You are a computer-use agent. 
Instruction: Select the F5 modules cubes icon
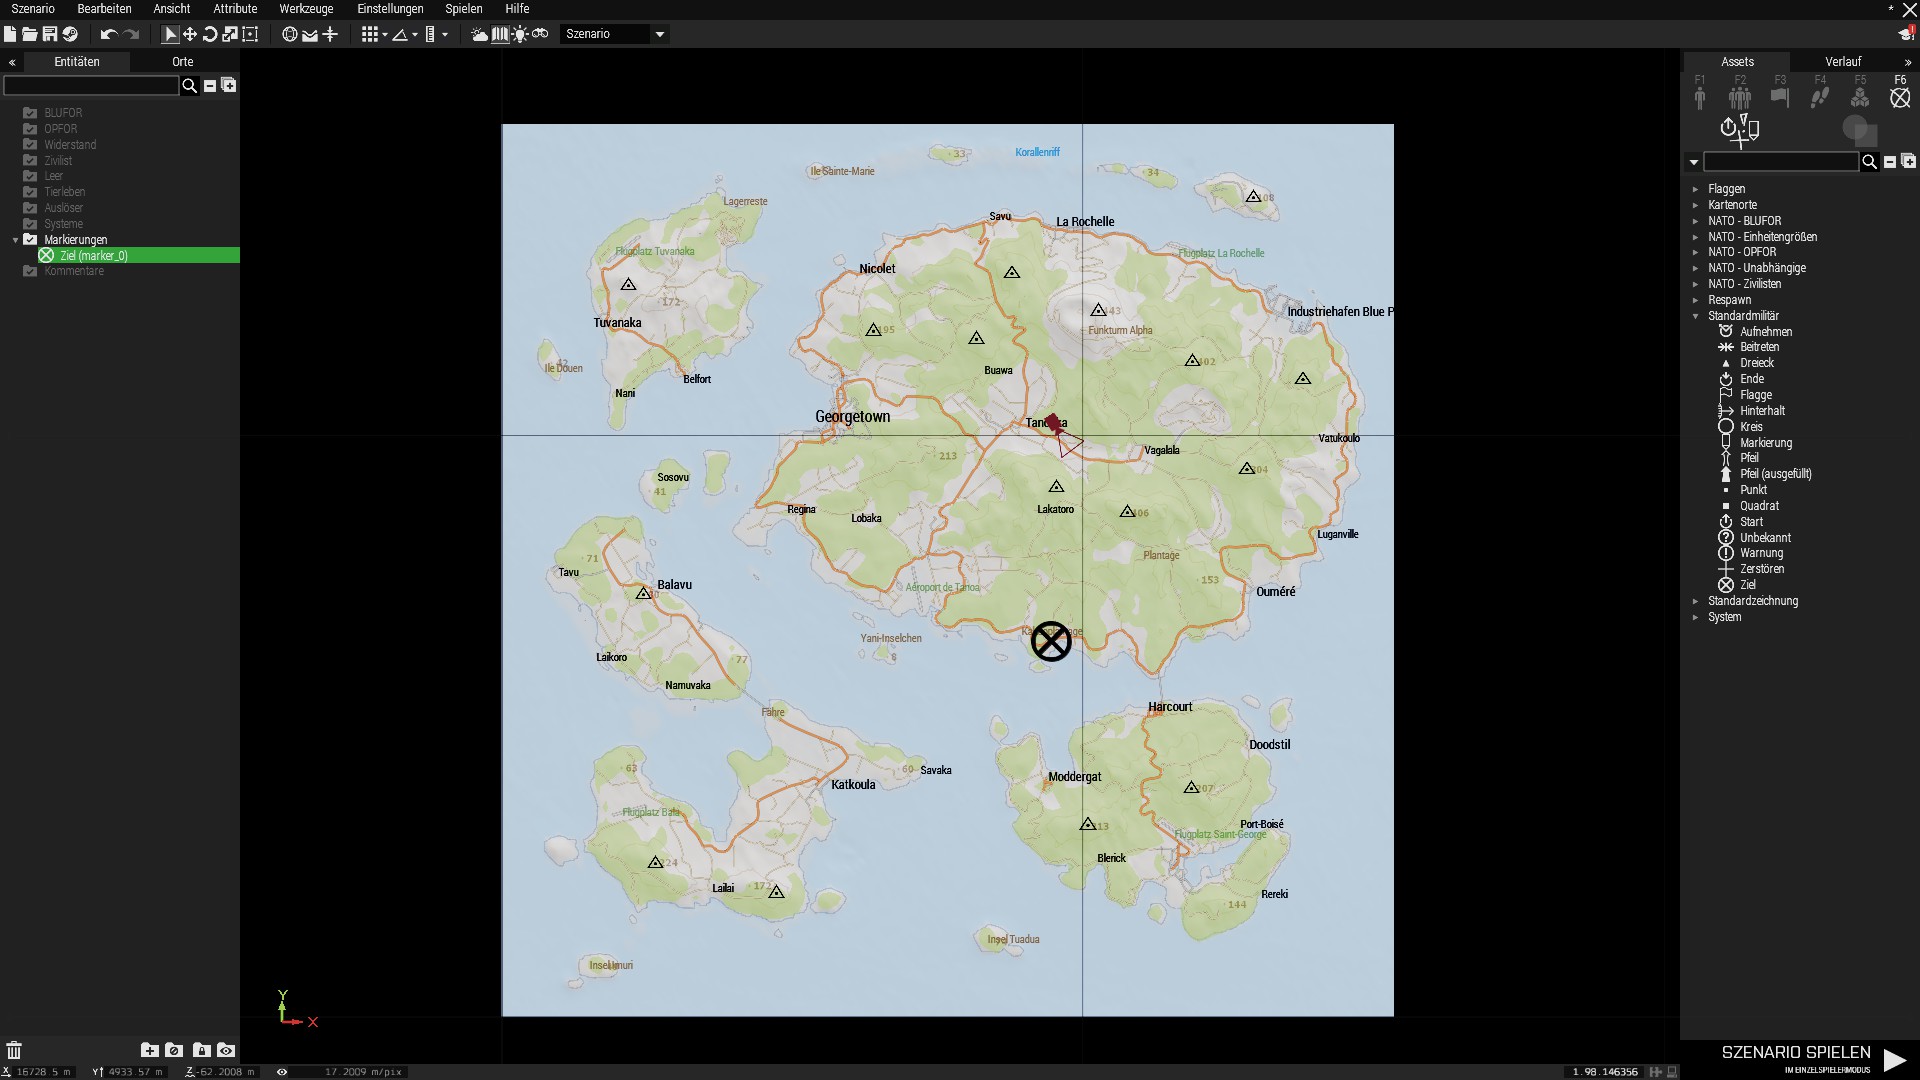[x=1860, y=97]
